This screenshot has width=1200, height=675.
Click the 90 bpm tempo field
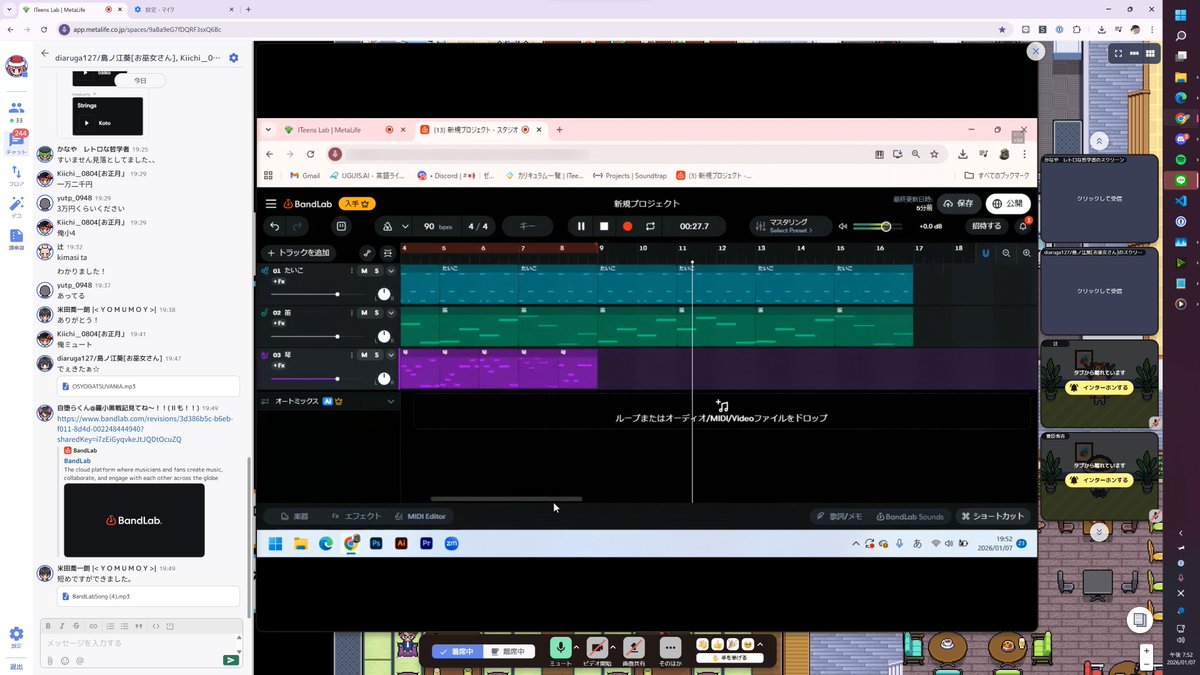(438, 226)
